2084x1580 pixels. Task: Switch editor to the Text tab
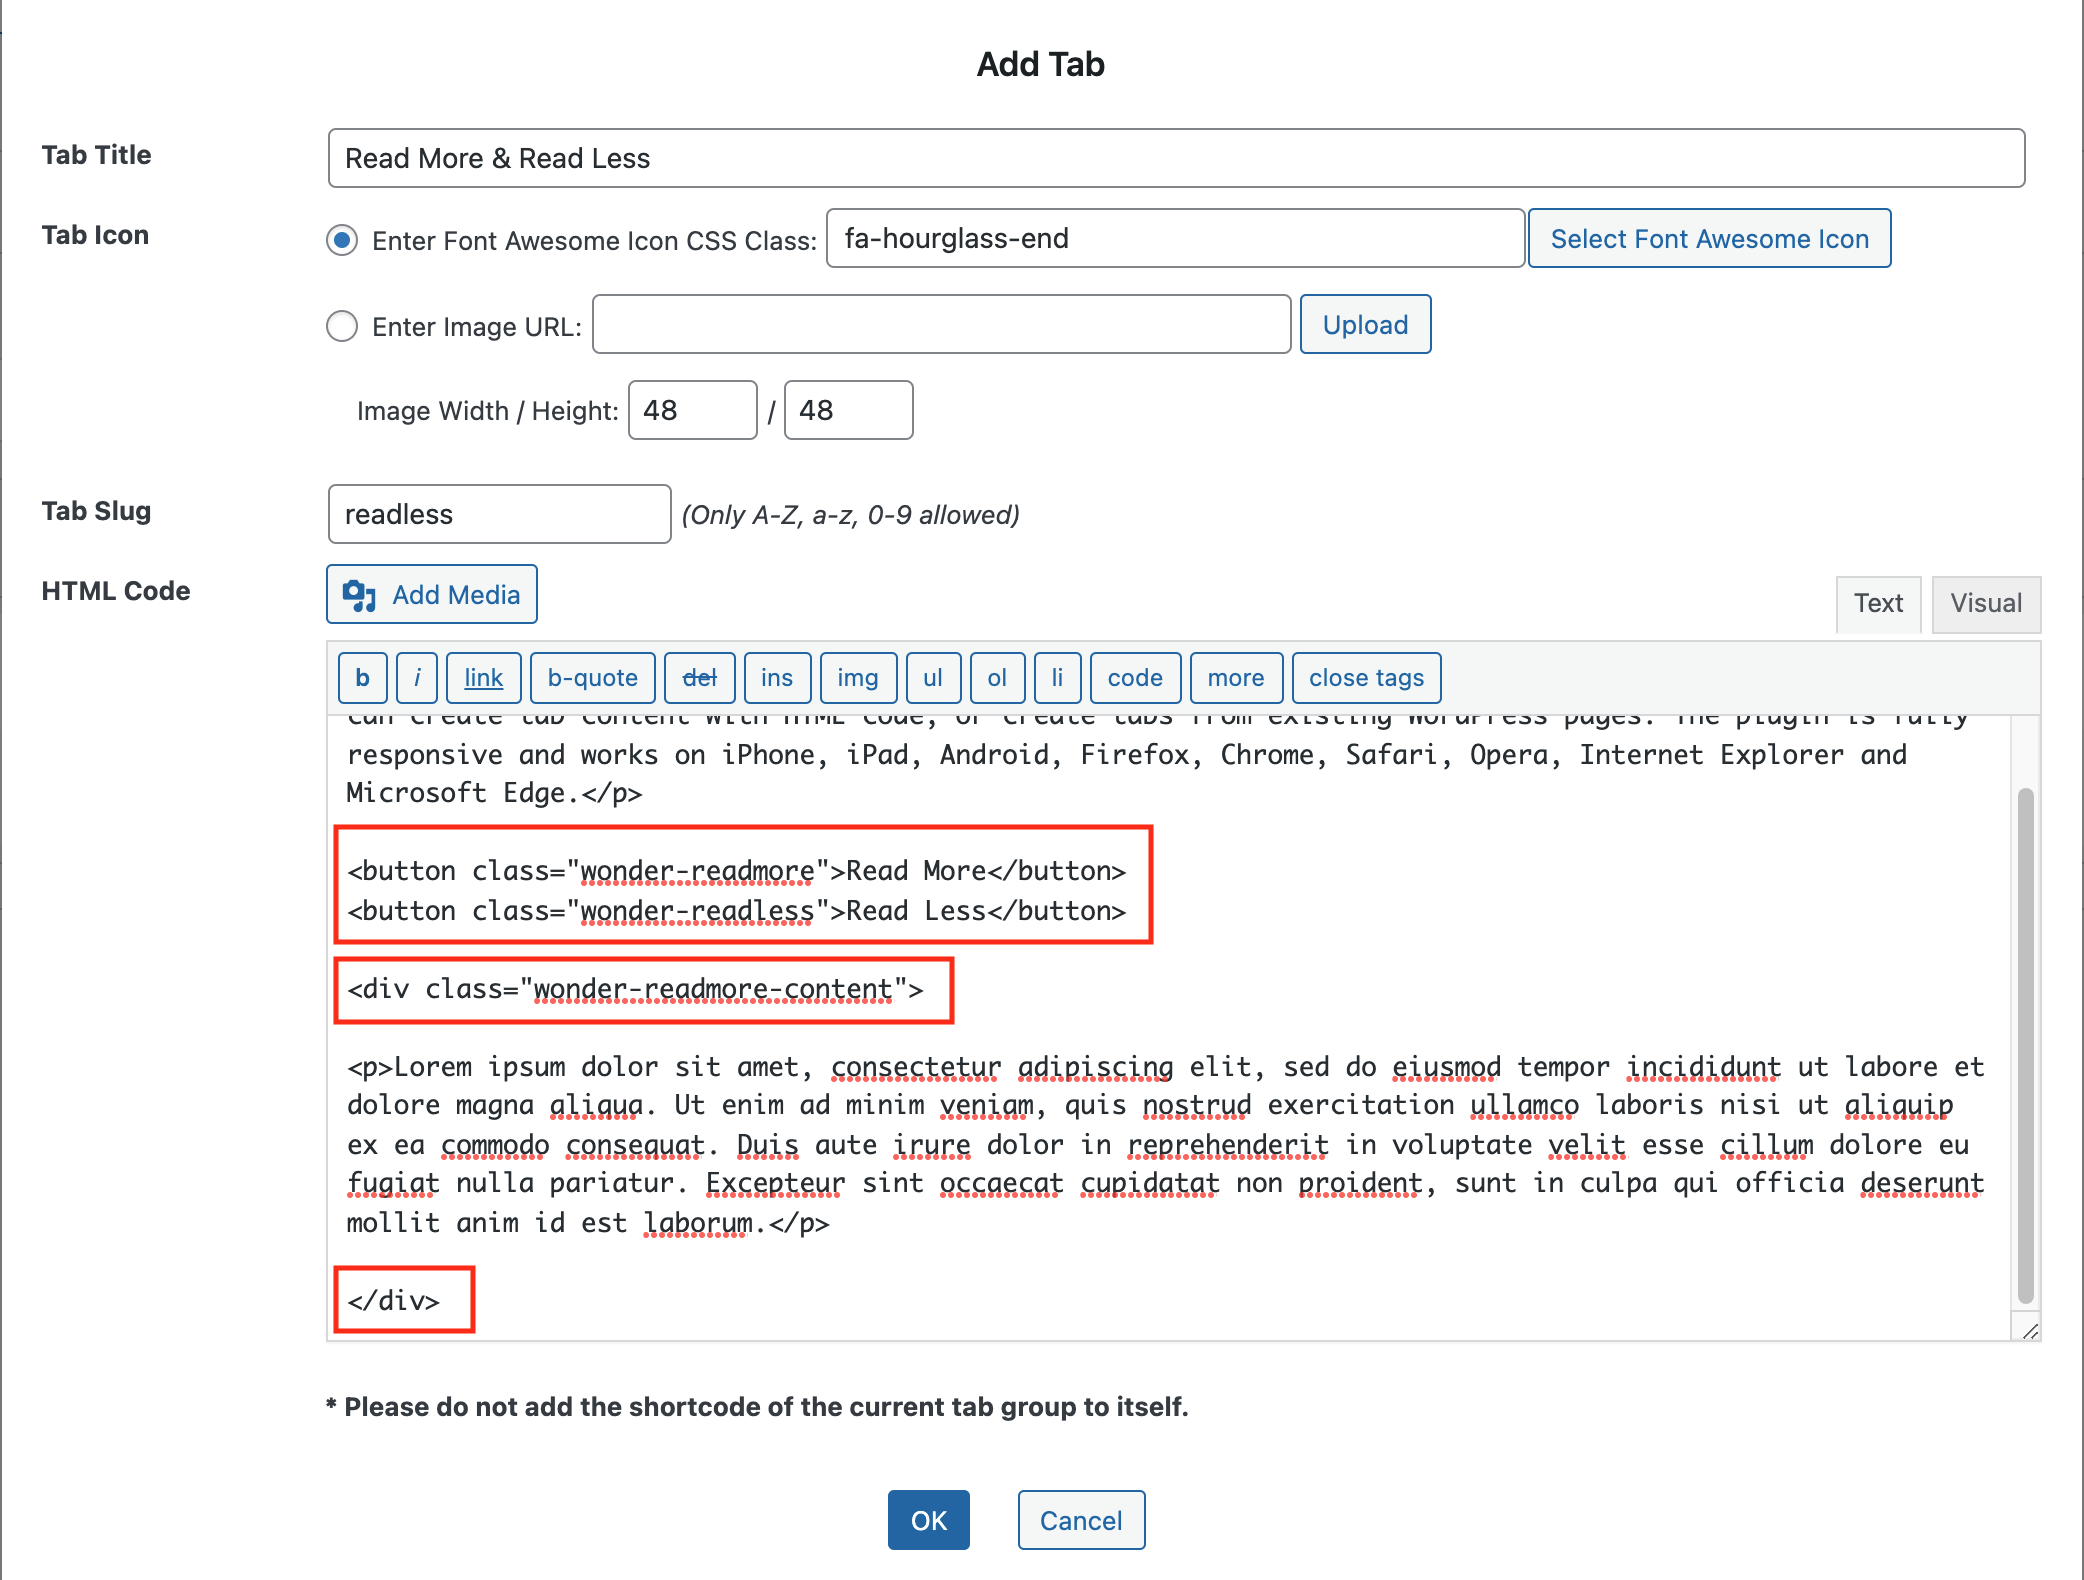[x=1877, y=603]
